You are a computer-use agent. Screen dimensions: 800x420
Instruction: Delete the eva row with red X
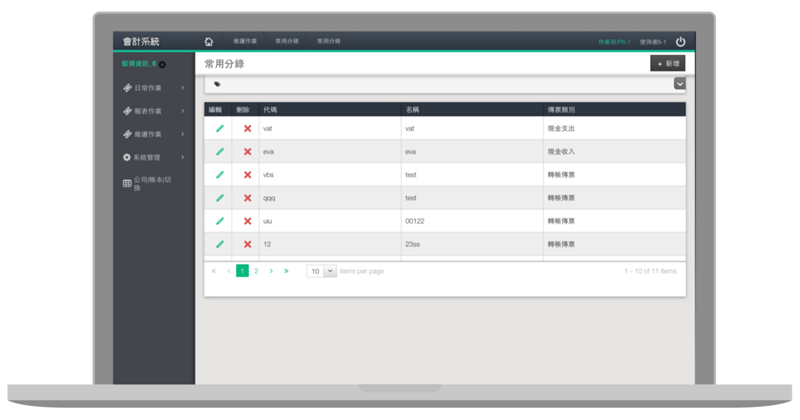pos(247,152)
